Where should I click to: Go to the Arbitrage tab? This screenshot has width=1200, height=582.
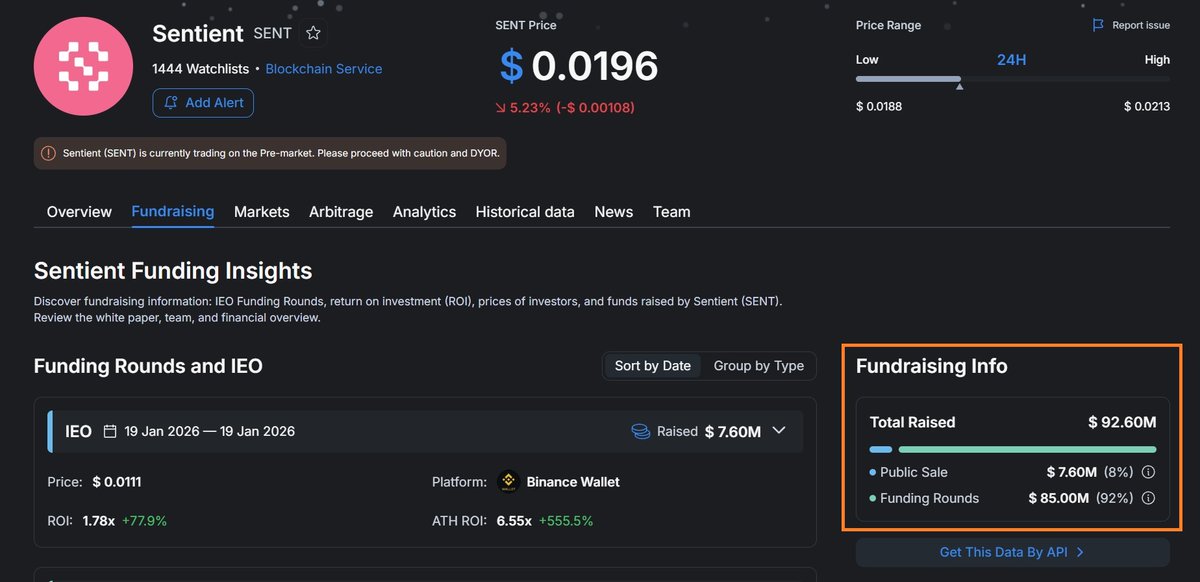[341, 212]
